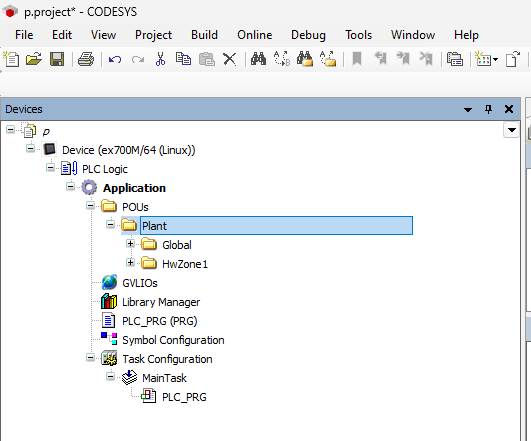Click the Undo arrow icon
531x441 pixels.
click(115, 60)
